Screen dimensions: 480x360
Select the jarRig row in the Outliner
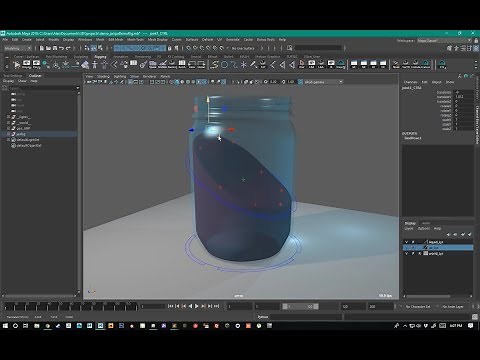tap(39, 134)
